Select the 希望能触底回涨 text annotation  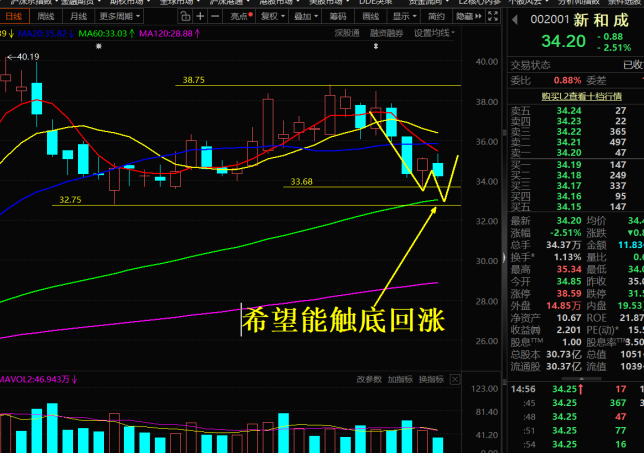343,320
